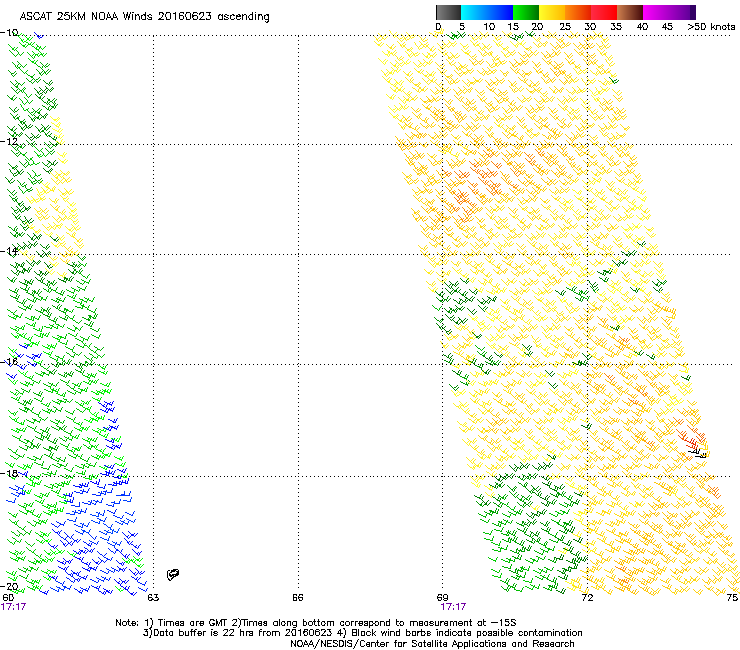
Task: Click the '5' label under the color bar
Action: pyautogui.click(x=462, y=27)
